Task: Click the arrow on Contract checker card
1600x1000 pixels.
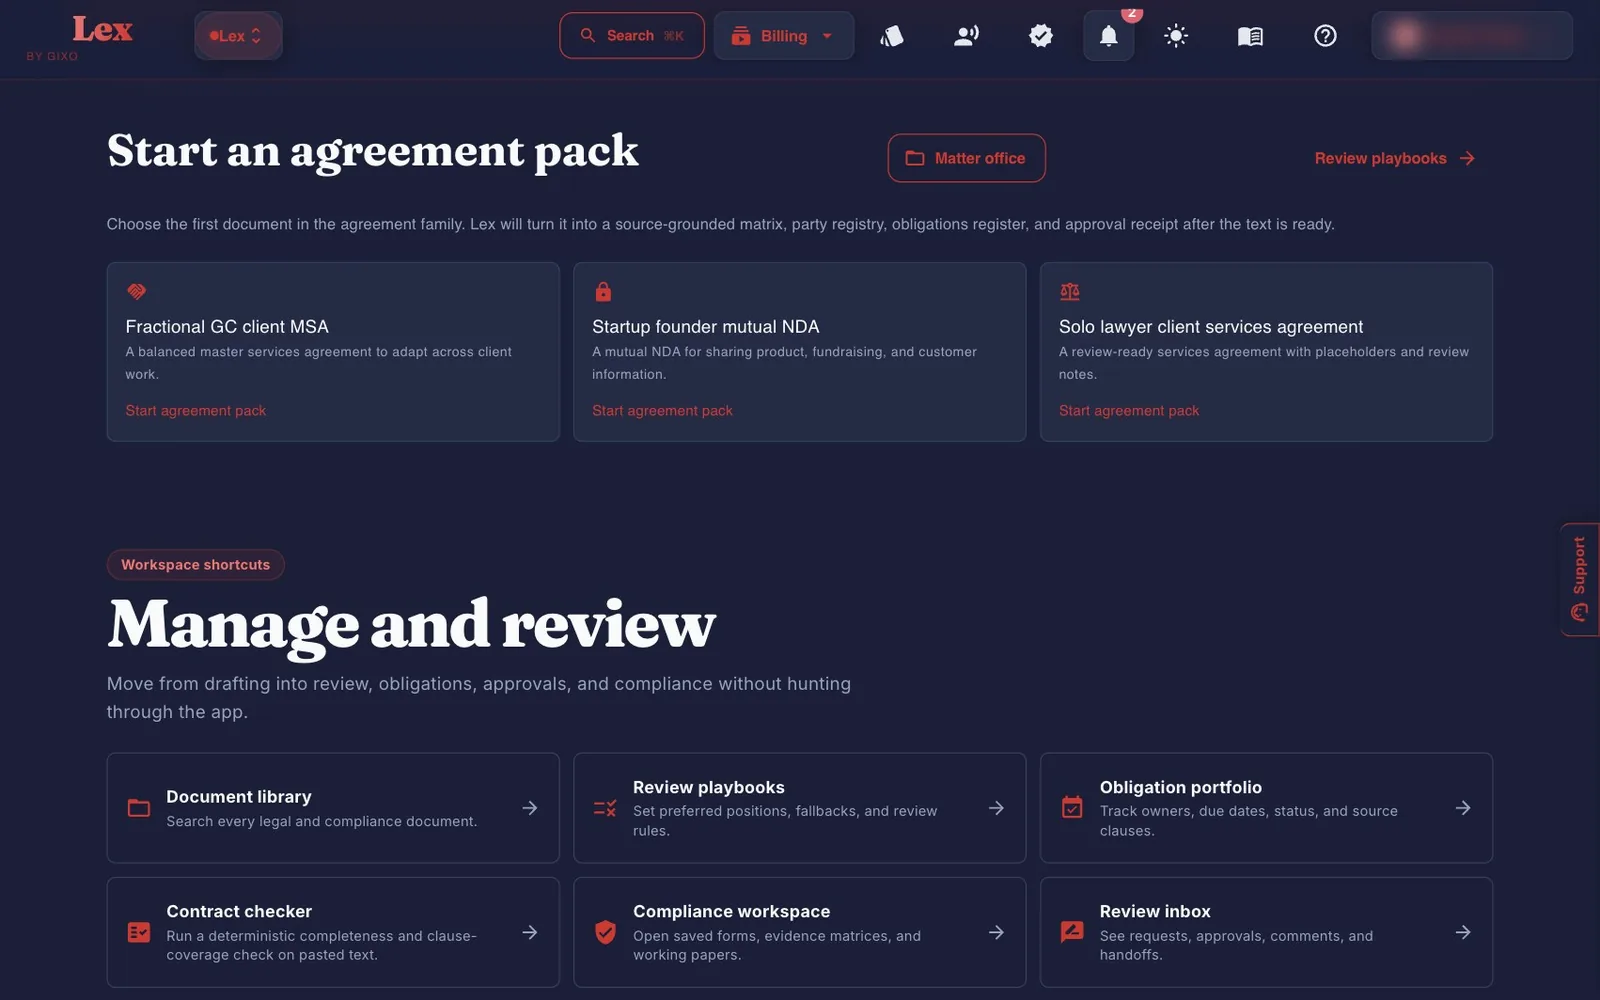Action: [530, 932]
